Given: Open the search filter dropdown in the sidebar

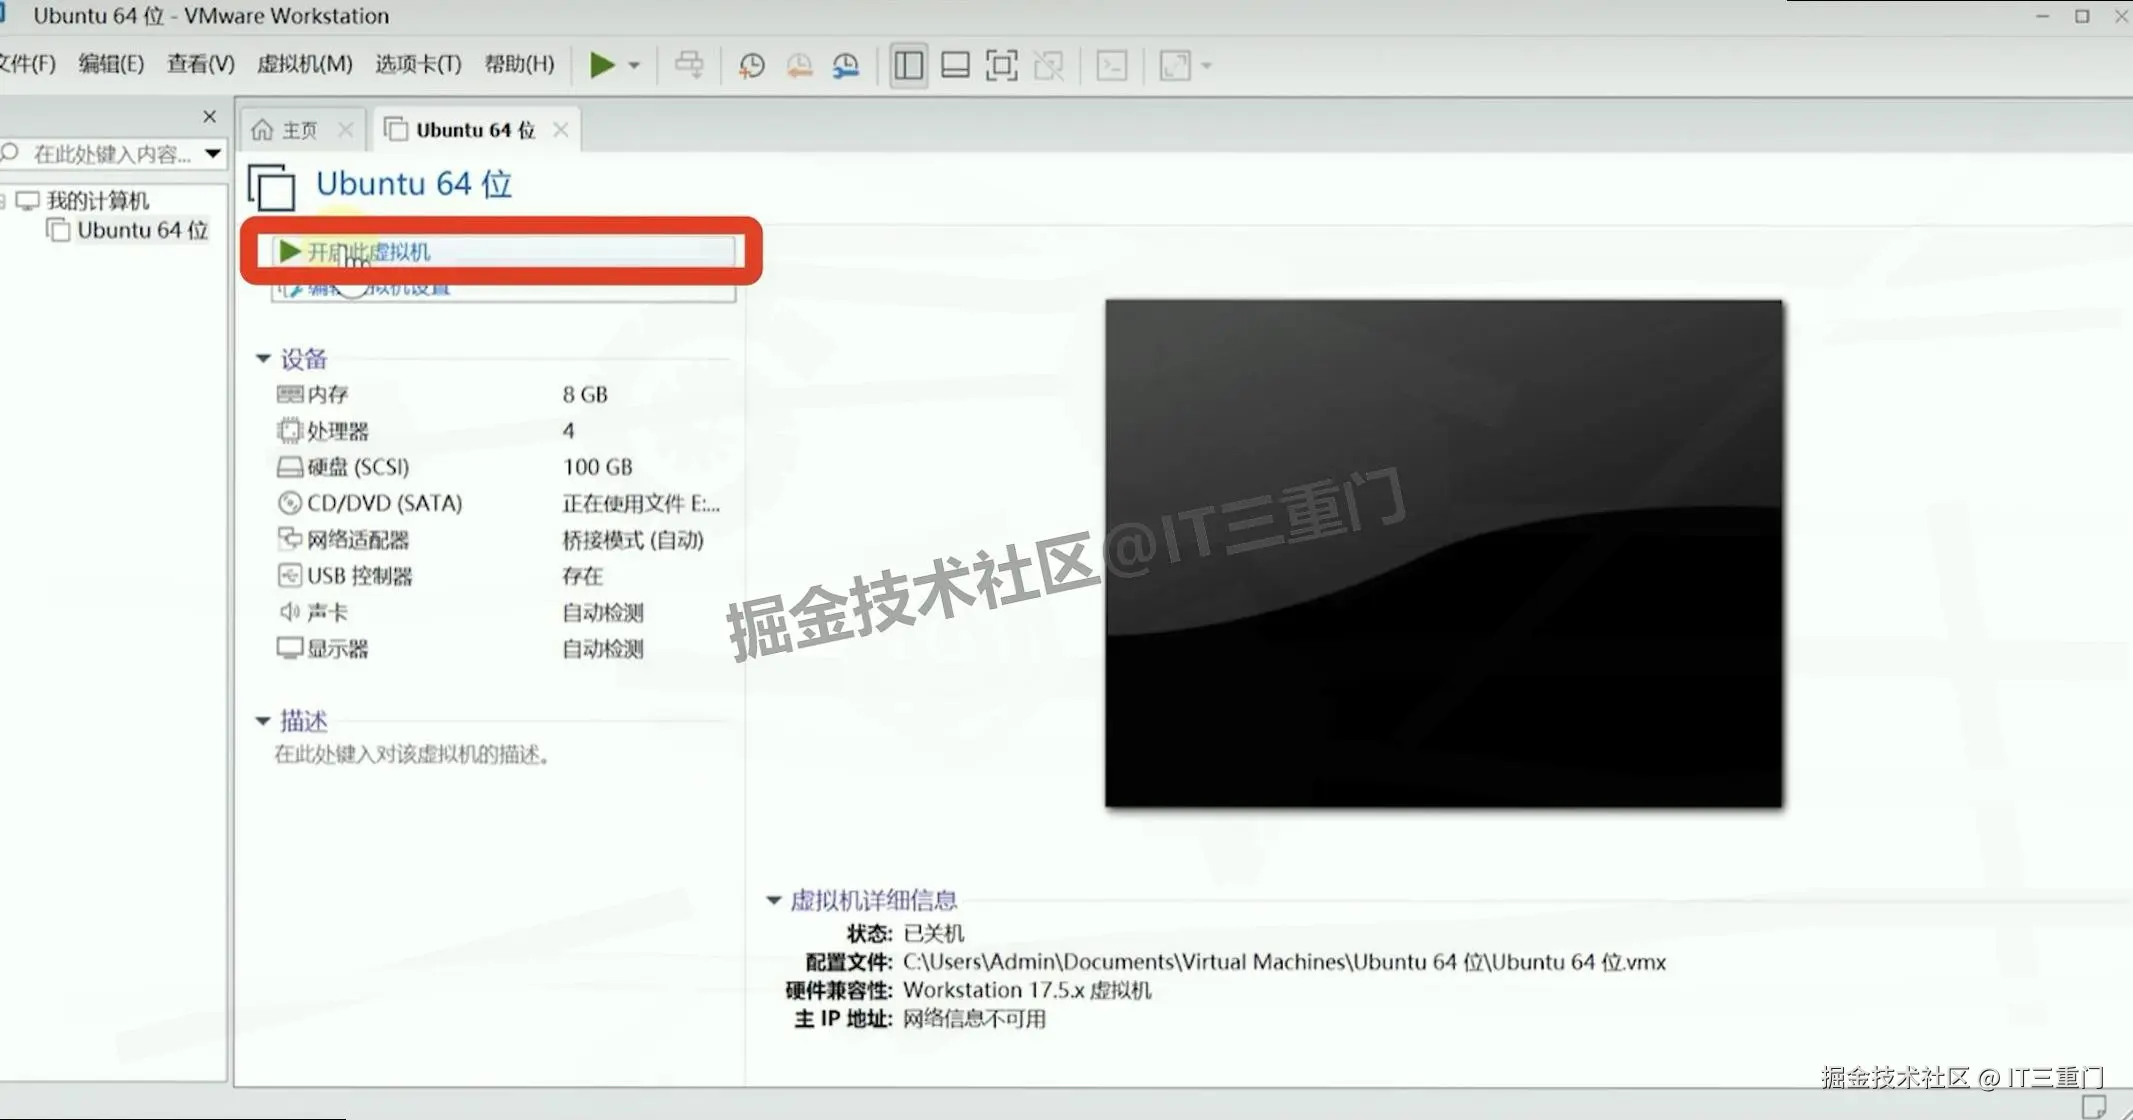Looking at the screenshot, I should pyautogui.click(x=213, y=154).
